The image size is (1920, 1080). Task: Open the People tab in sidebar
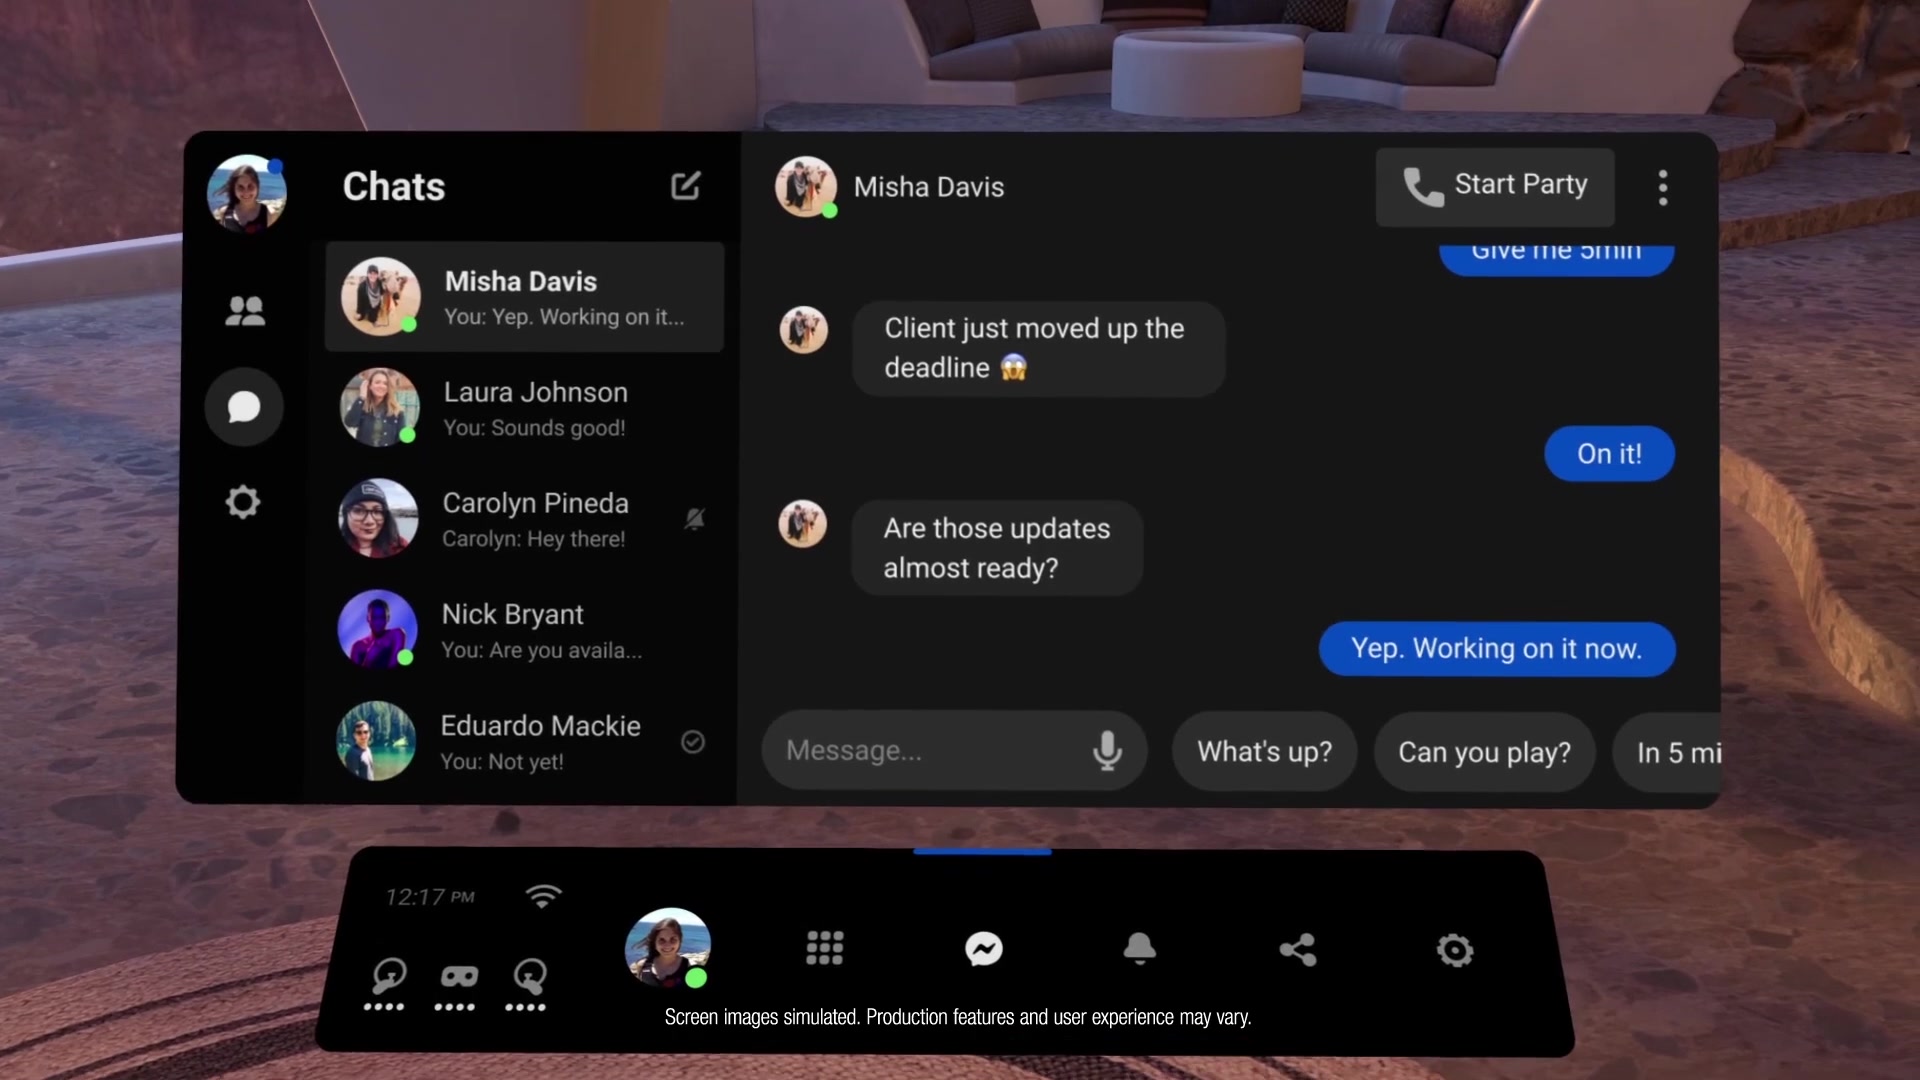(245, 311)
